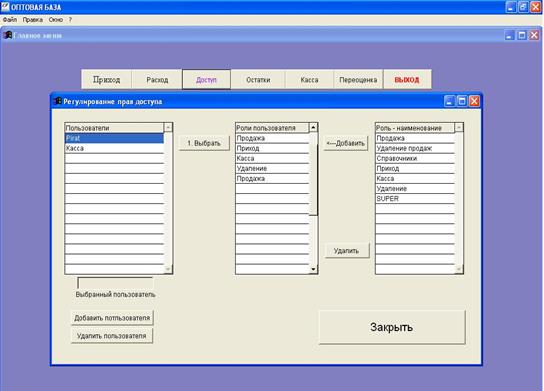Open the Приход section button
544x391 pixels.
[107, 79]
